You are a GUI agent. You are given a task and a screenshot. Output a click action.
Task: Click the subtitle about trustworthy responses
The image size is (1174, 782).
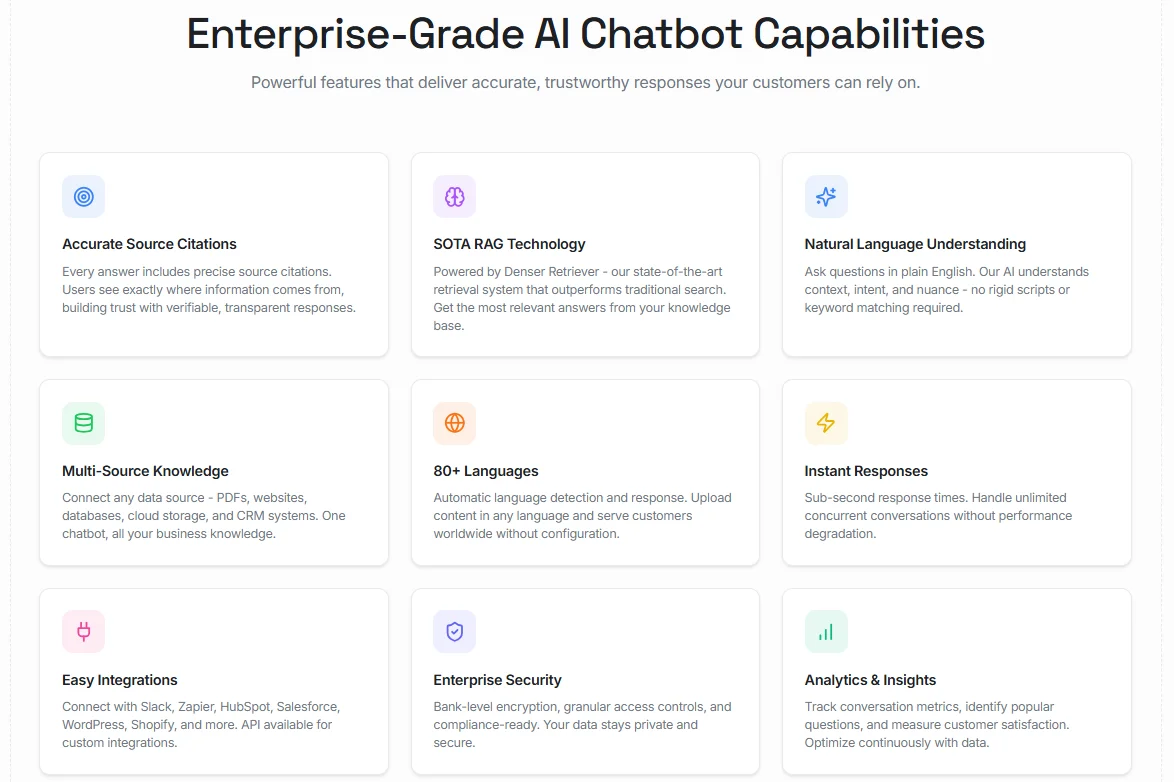point(585,82)
